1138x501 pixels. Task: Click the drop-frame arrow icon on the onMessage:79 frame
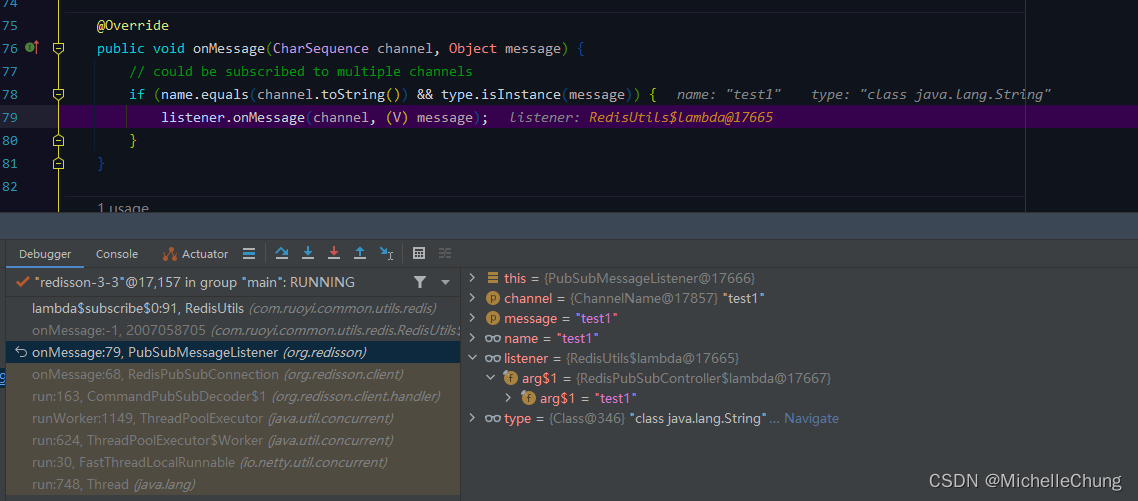pos(20,353)
